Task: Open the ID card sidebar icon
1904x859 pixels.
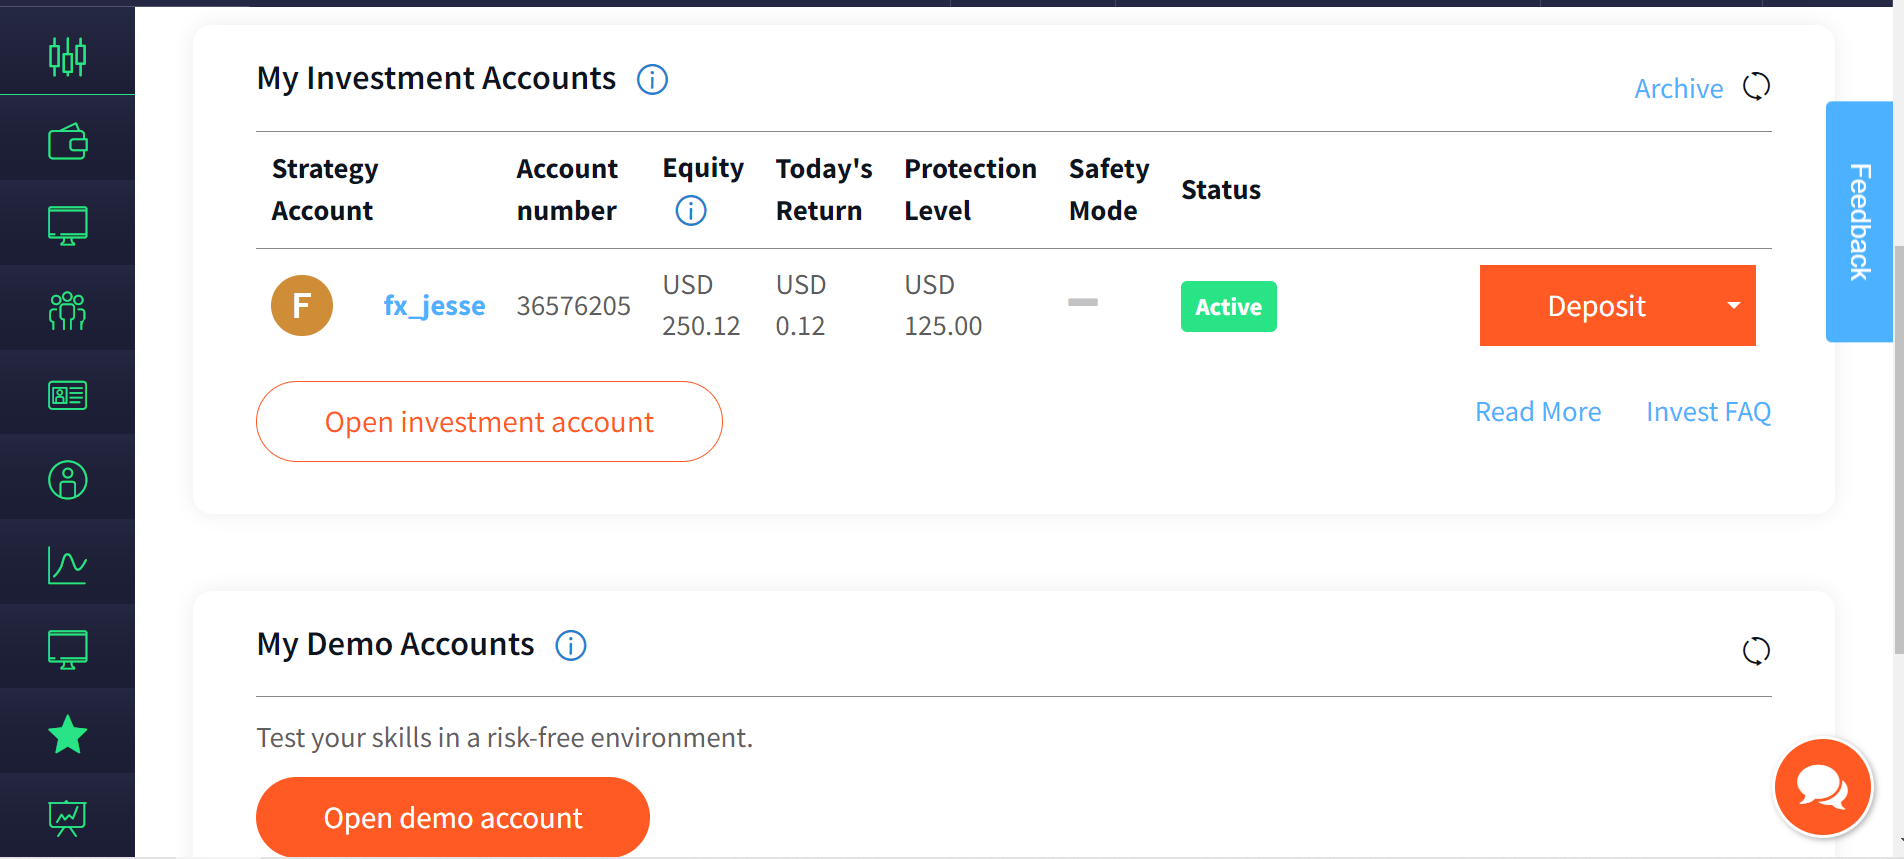Action: 67,396
